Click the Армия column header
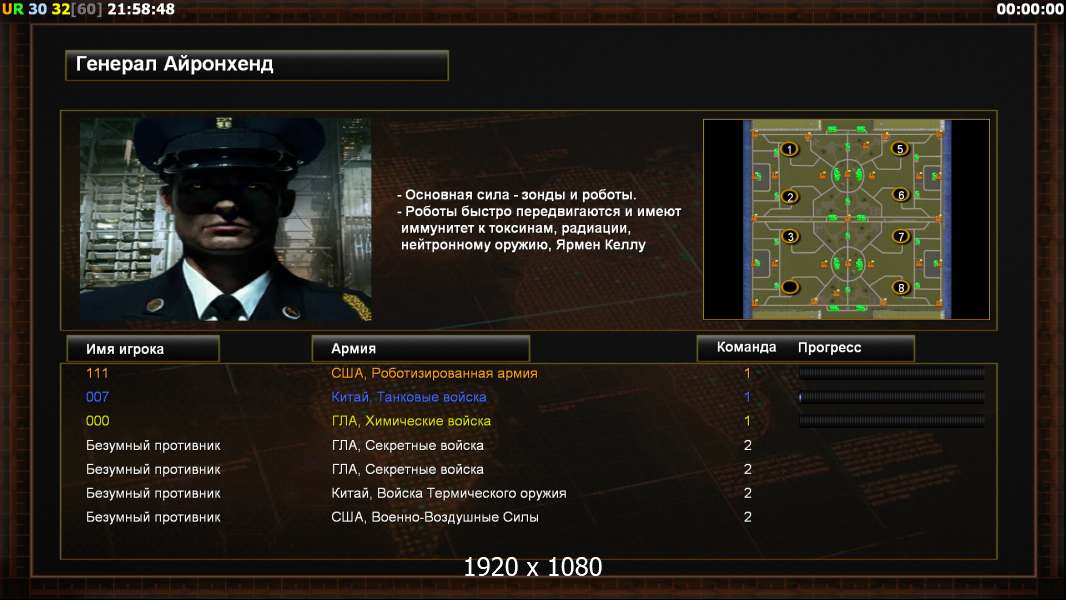The image size is (1066, 600). [x=420, y=349]
